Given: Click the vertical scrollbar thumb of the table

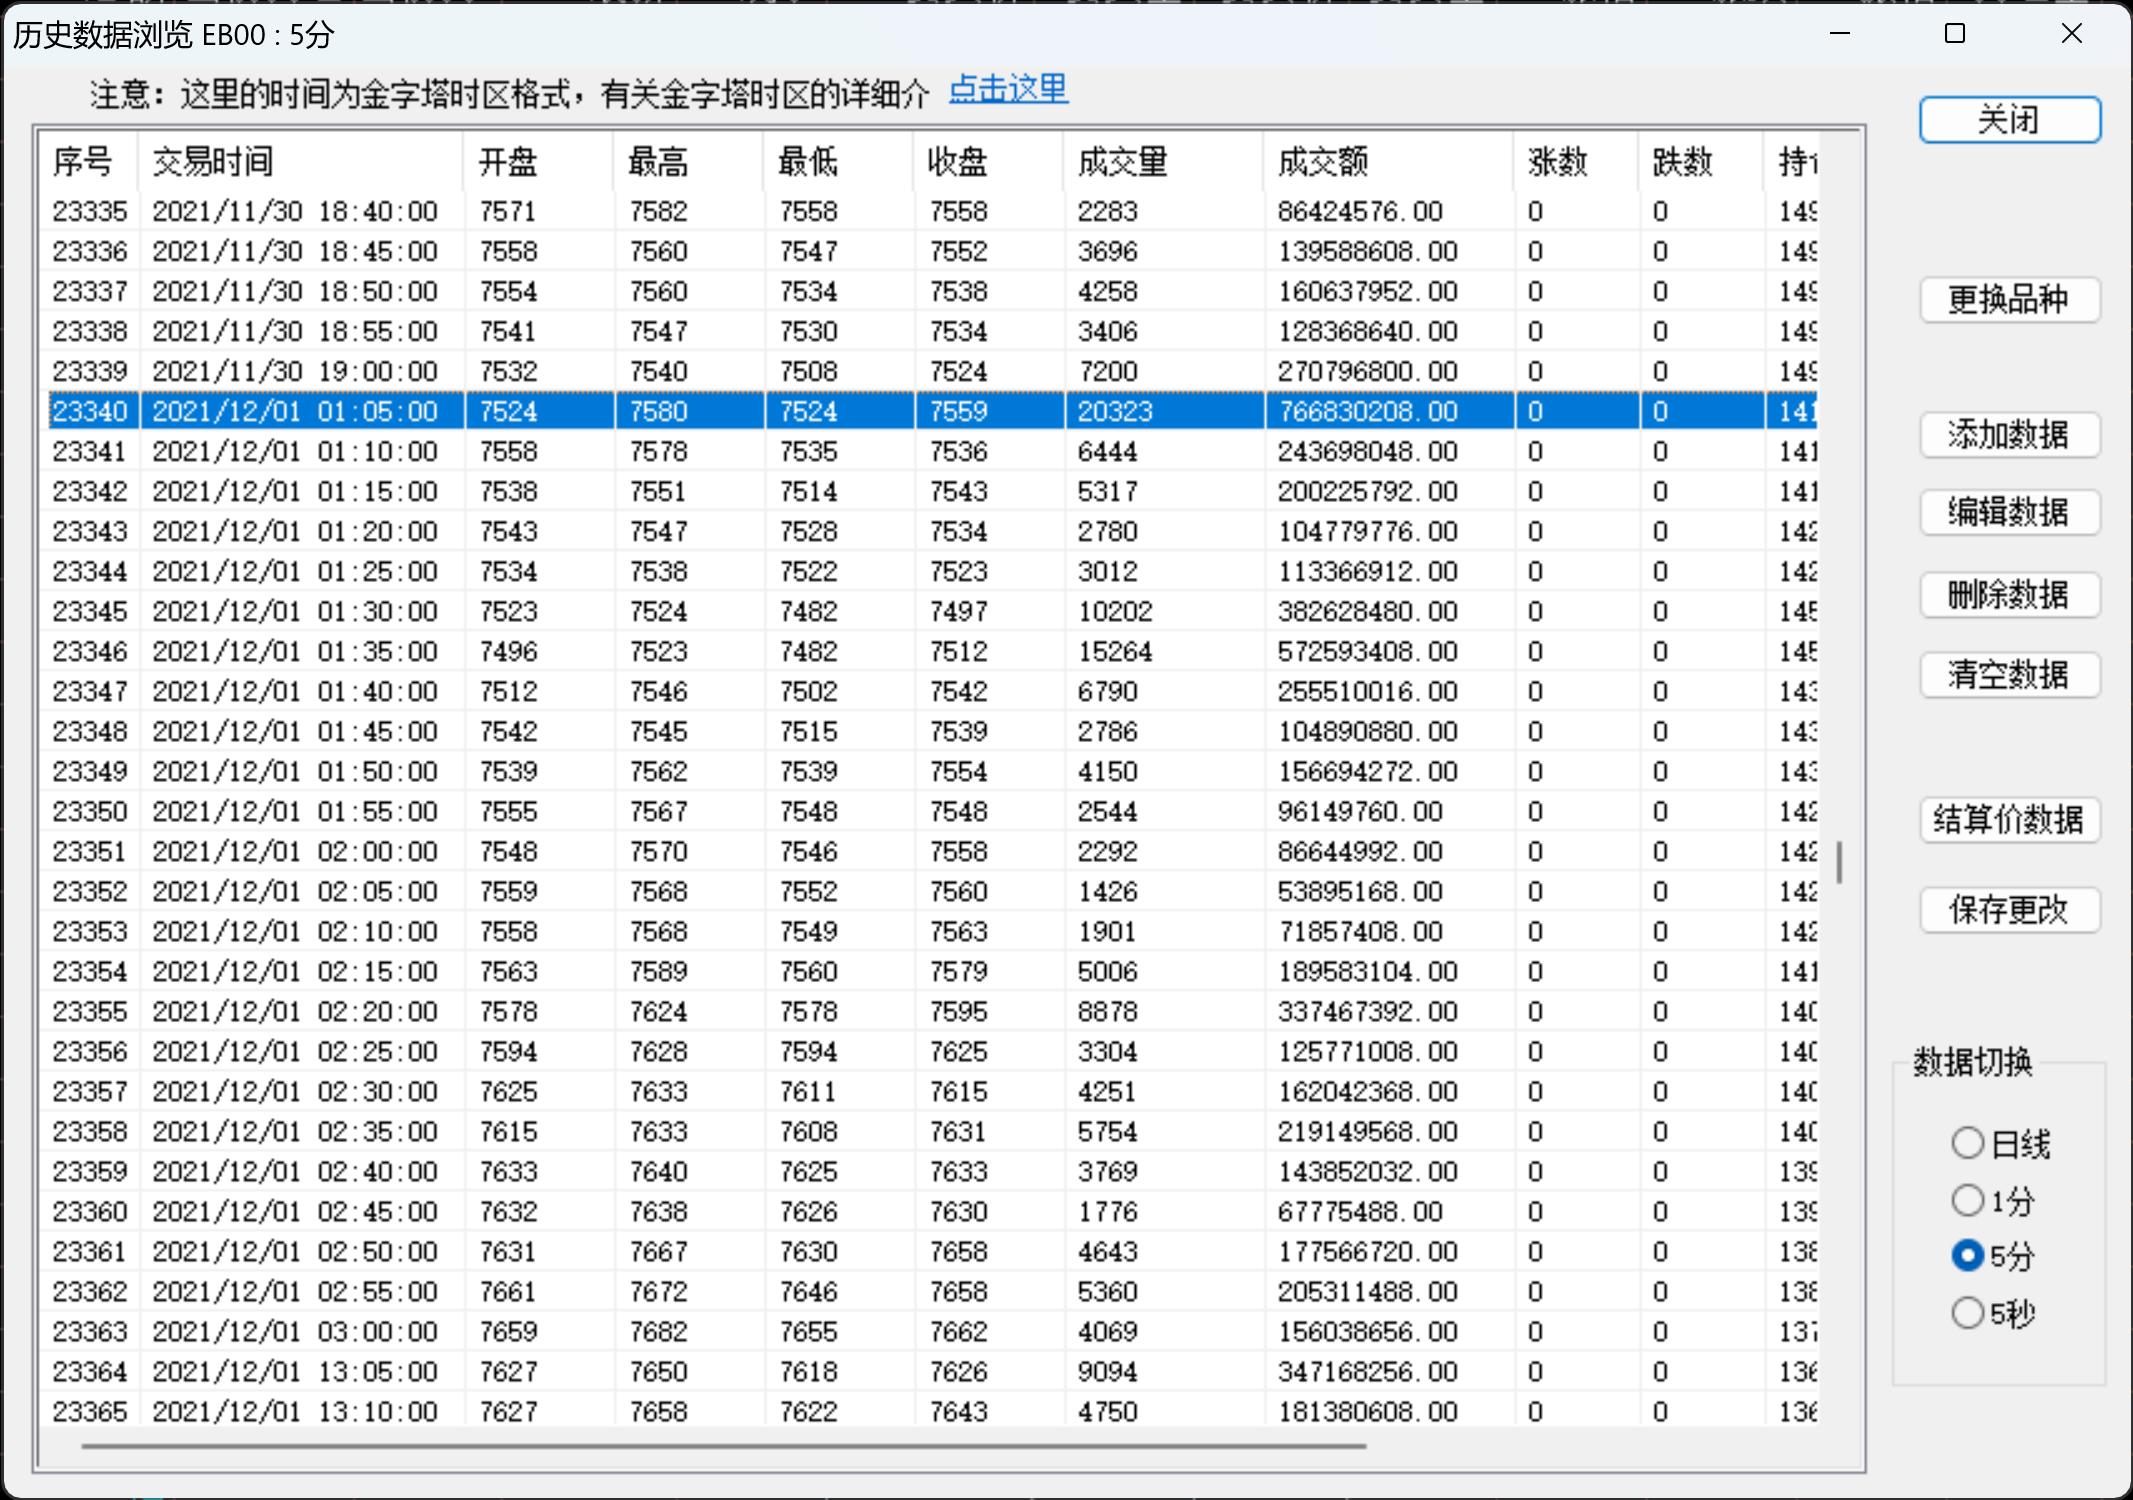Looking at the screenshot, I should pos(1839,861).
